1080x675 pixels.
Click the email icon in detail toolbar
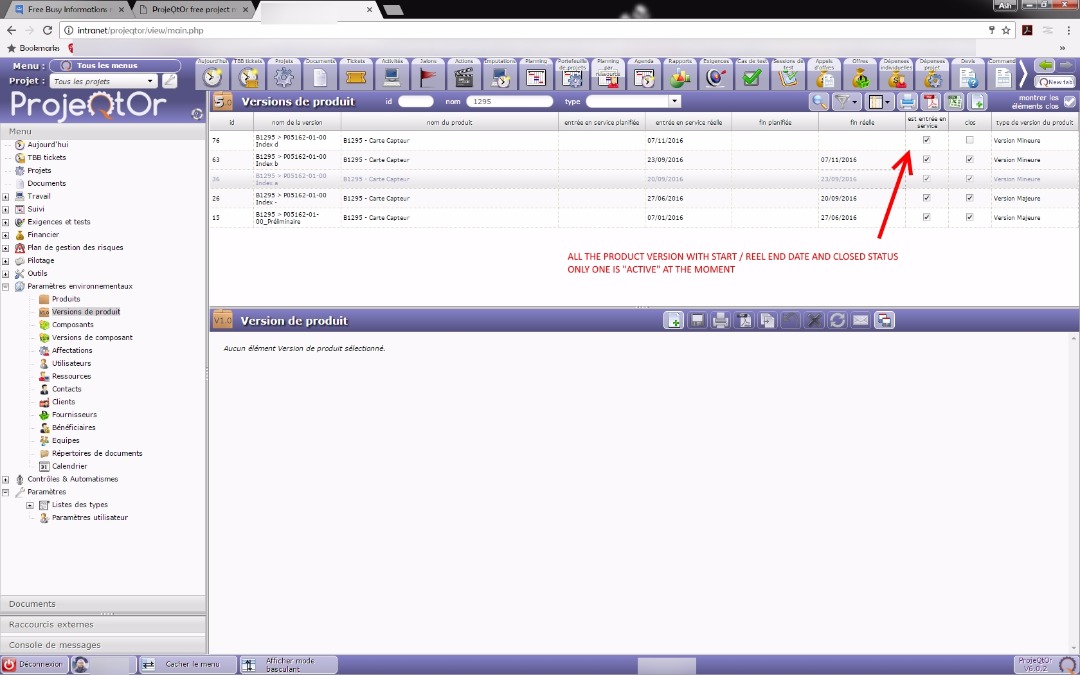(x=860, y=320)
